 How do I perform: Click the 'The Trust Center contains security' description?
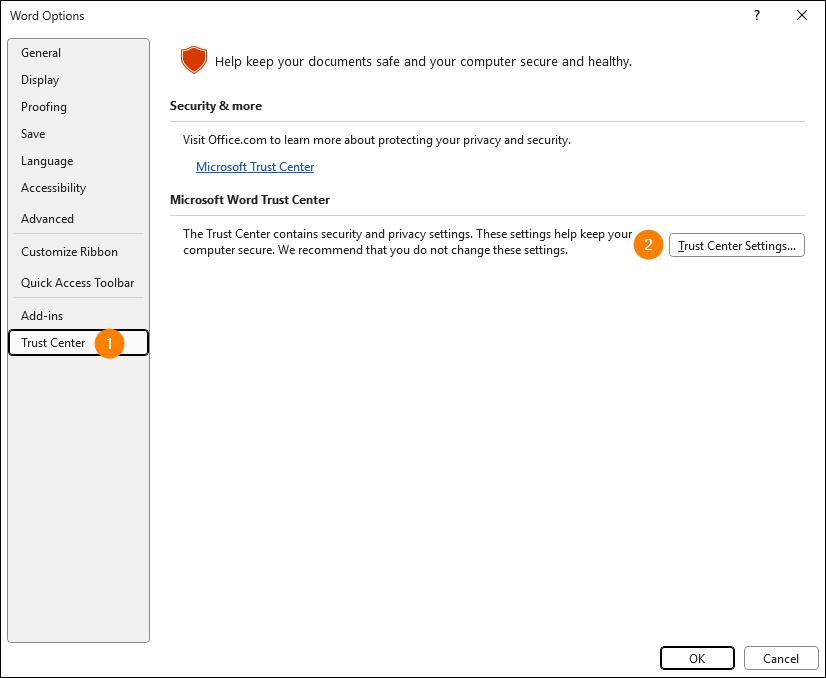pos(407,242)
